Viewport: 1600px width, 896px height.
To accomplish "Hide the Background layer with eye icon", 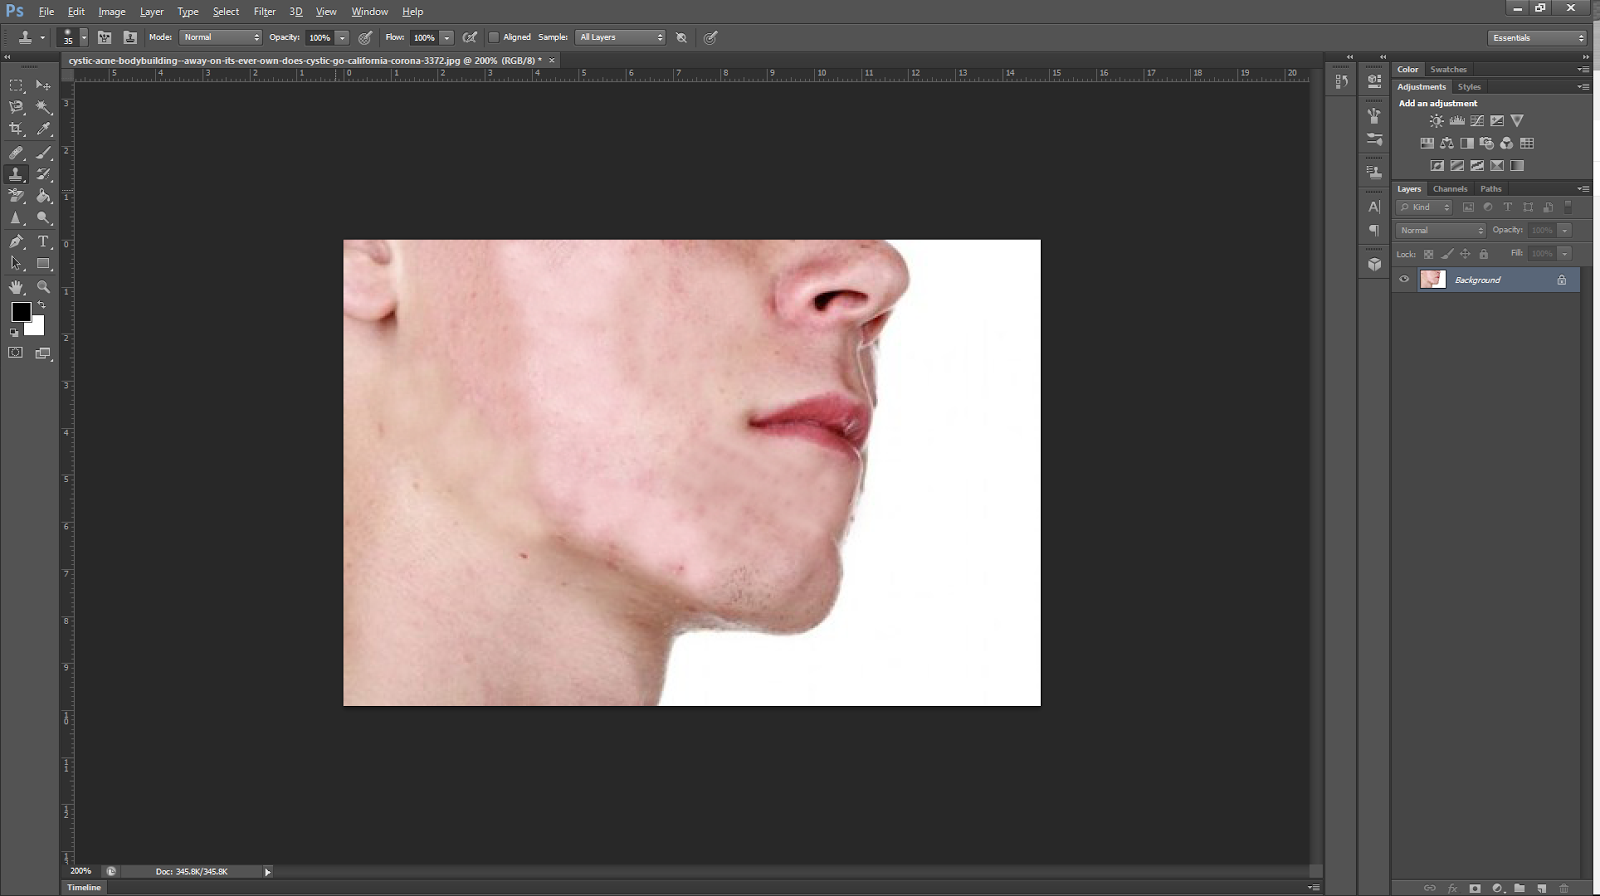I will click(1404, 280).
